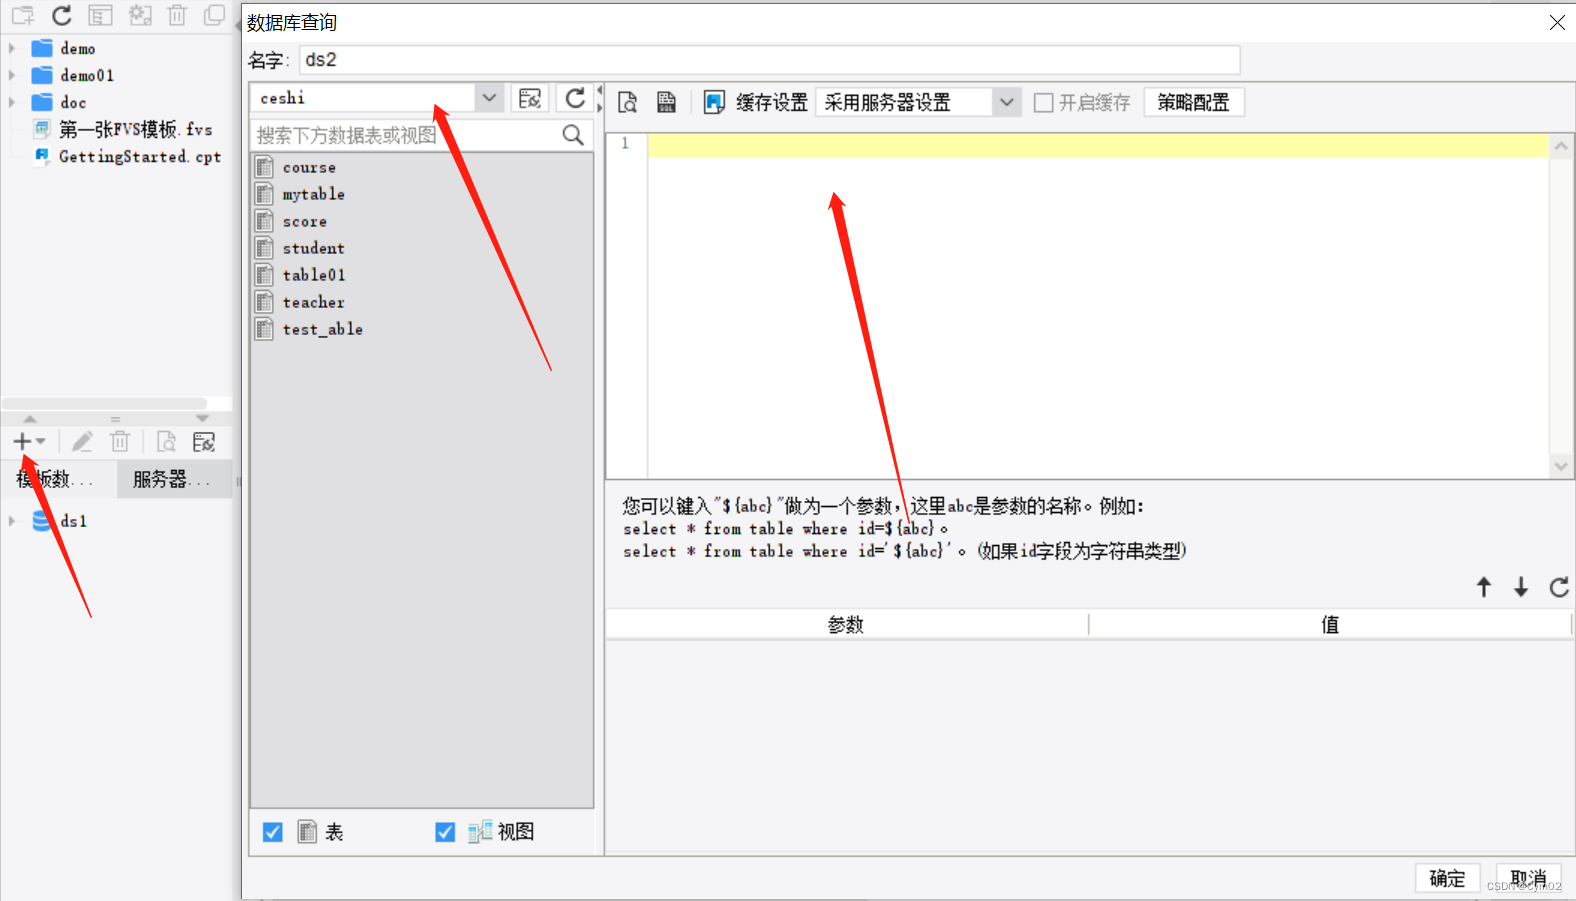The image size is (1576, 901).
Task: Select the student table
Action: pyautogui.click(x=314, y=248)
